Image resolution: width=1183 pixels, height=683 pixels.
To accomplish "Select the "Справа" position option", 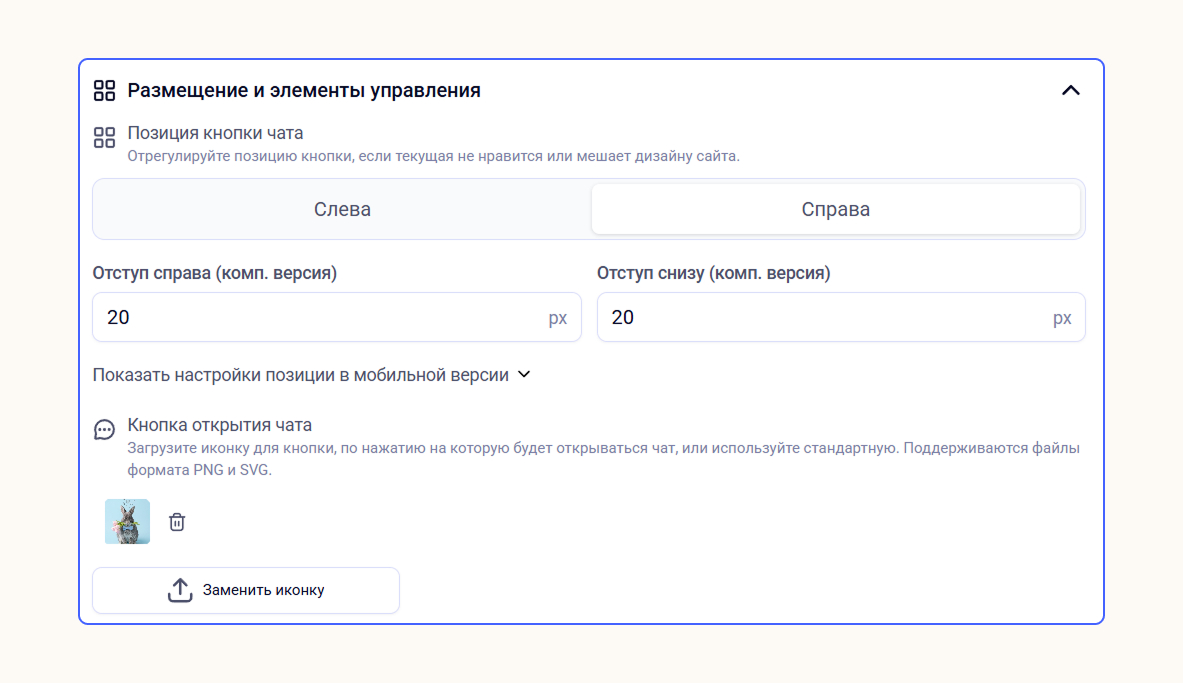I will coord(835,210).
